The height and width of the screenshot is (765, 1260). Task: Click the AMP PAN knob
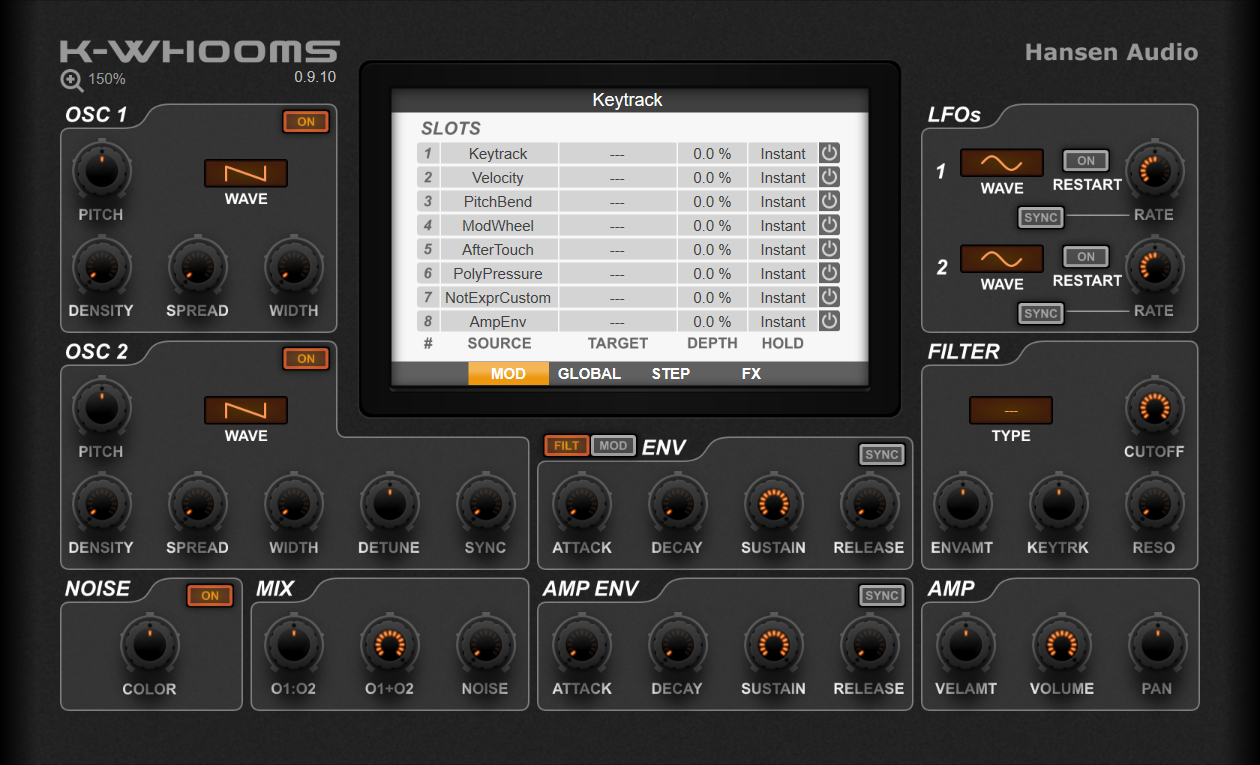pyautogui.click(x=1157, y=645)
